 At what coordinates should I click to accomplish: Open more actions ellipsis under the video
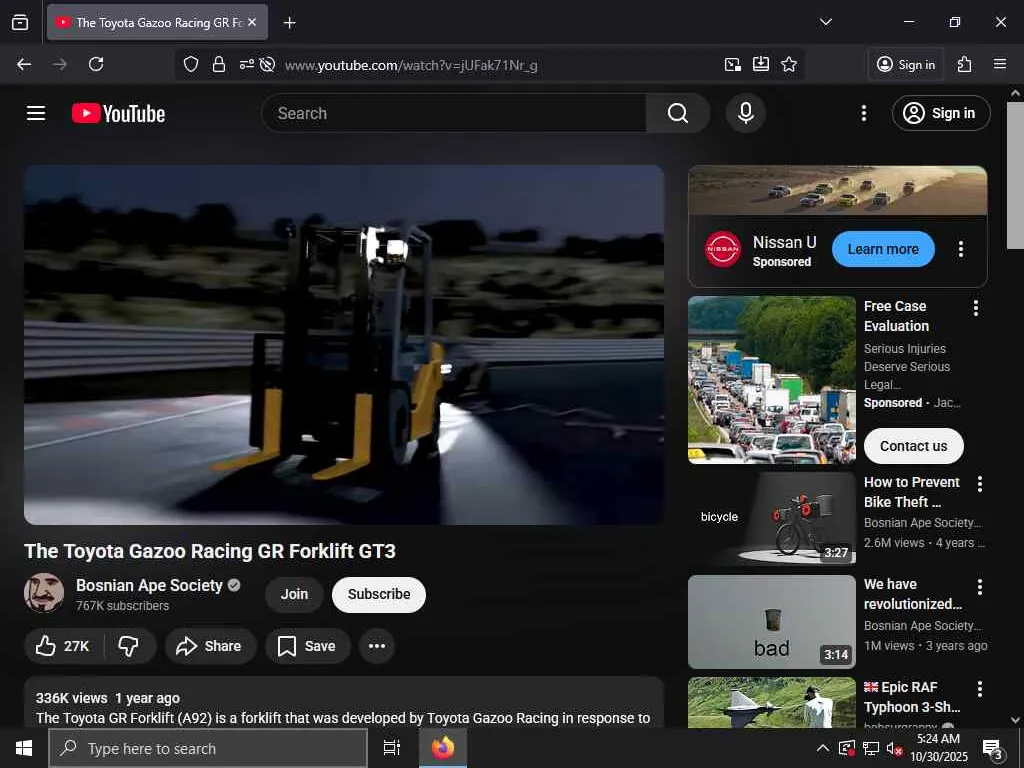[377, 646]
